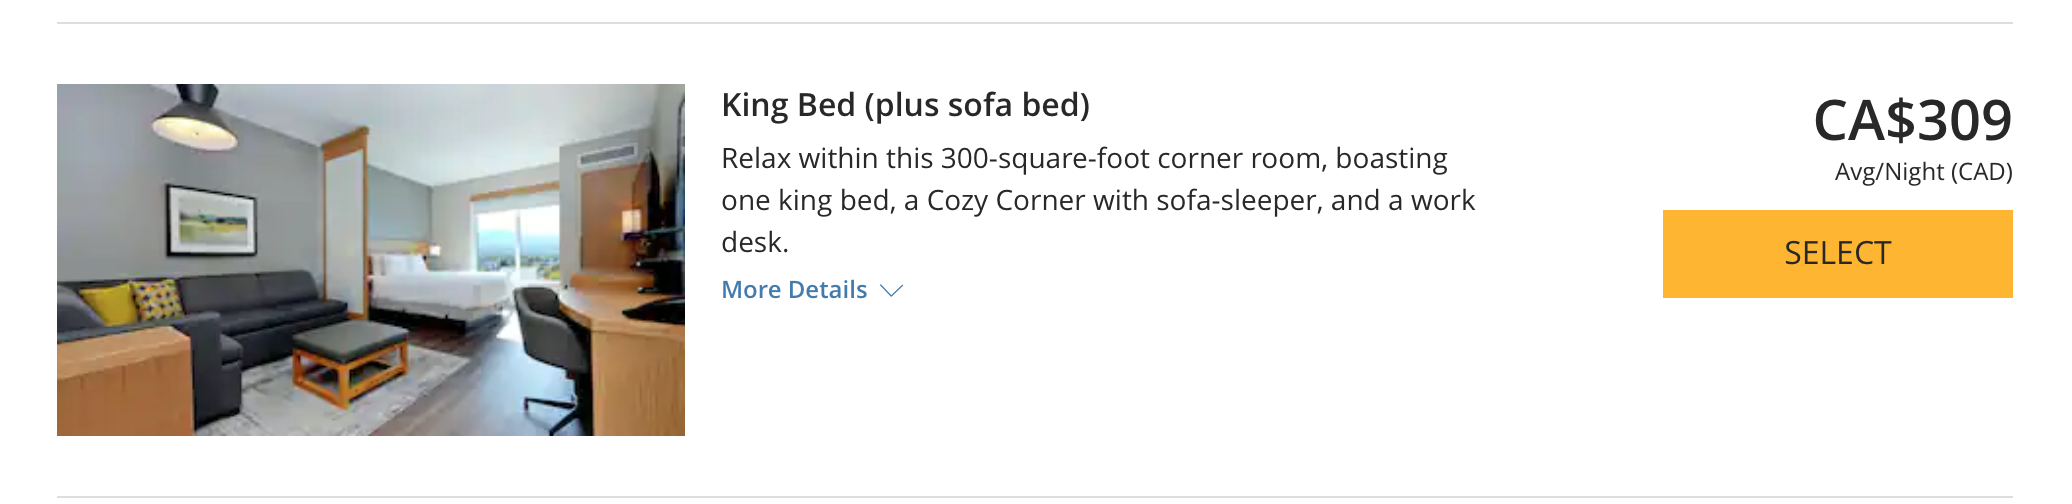2072x504 pixels.
Task: Click the yellow pillow on the sofa
Action: (x=108, y=304)
